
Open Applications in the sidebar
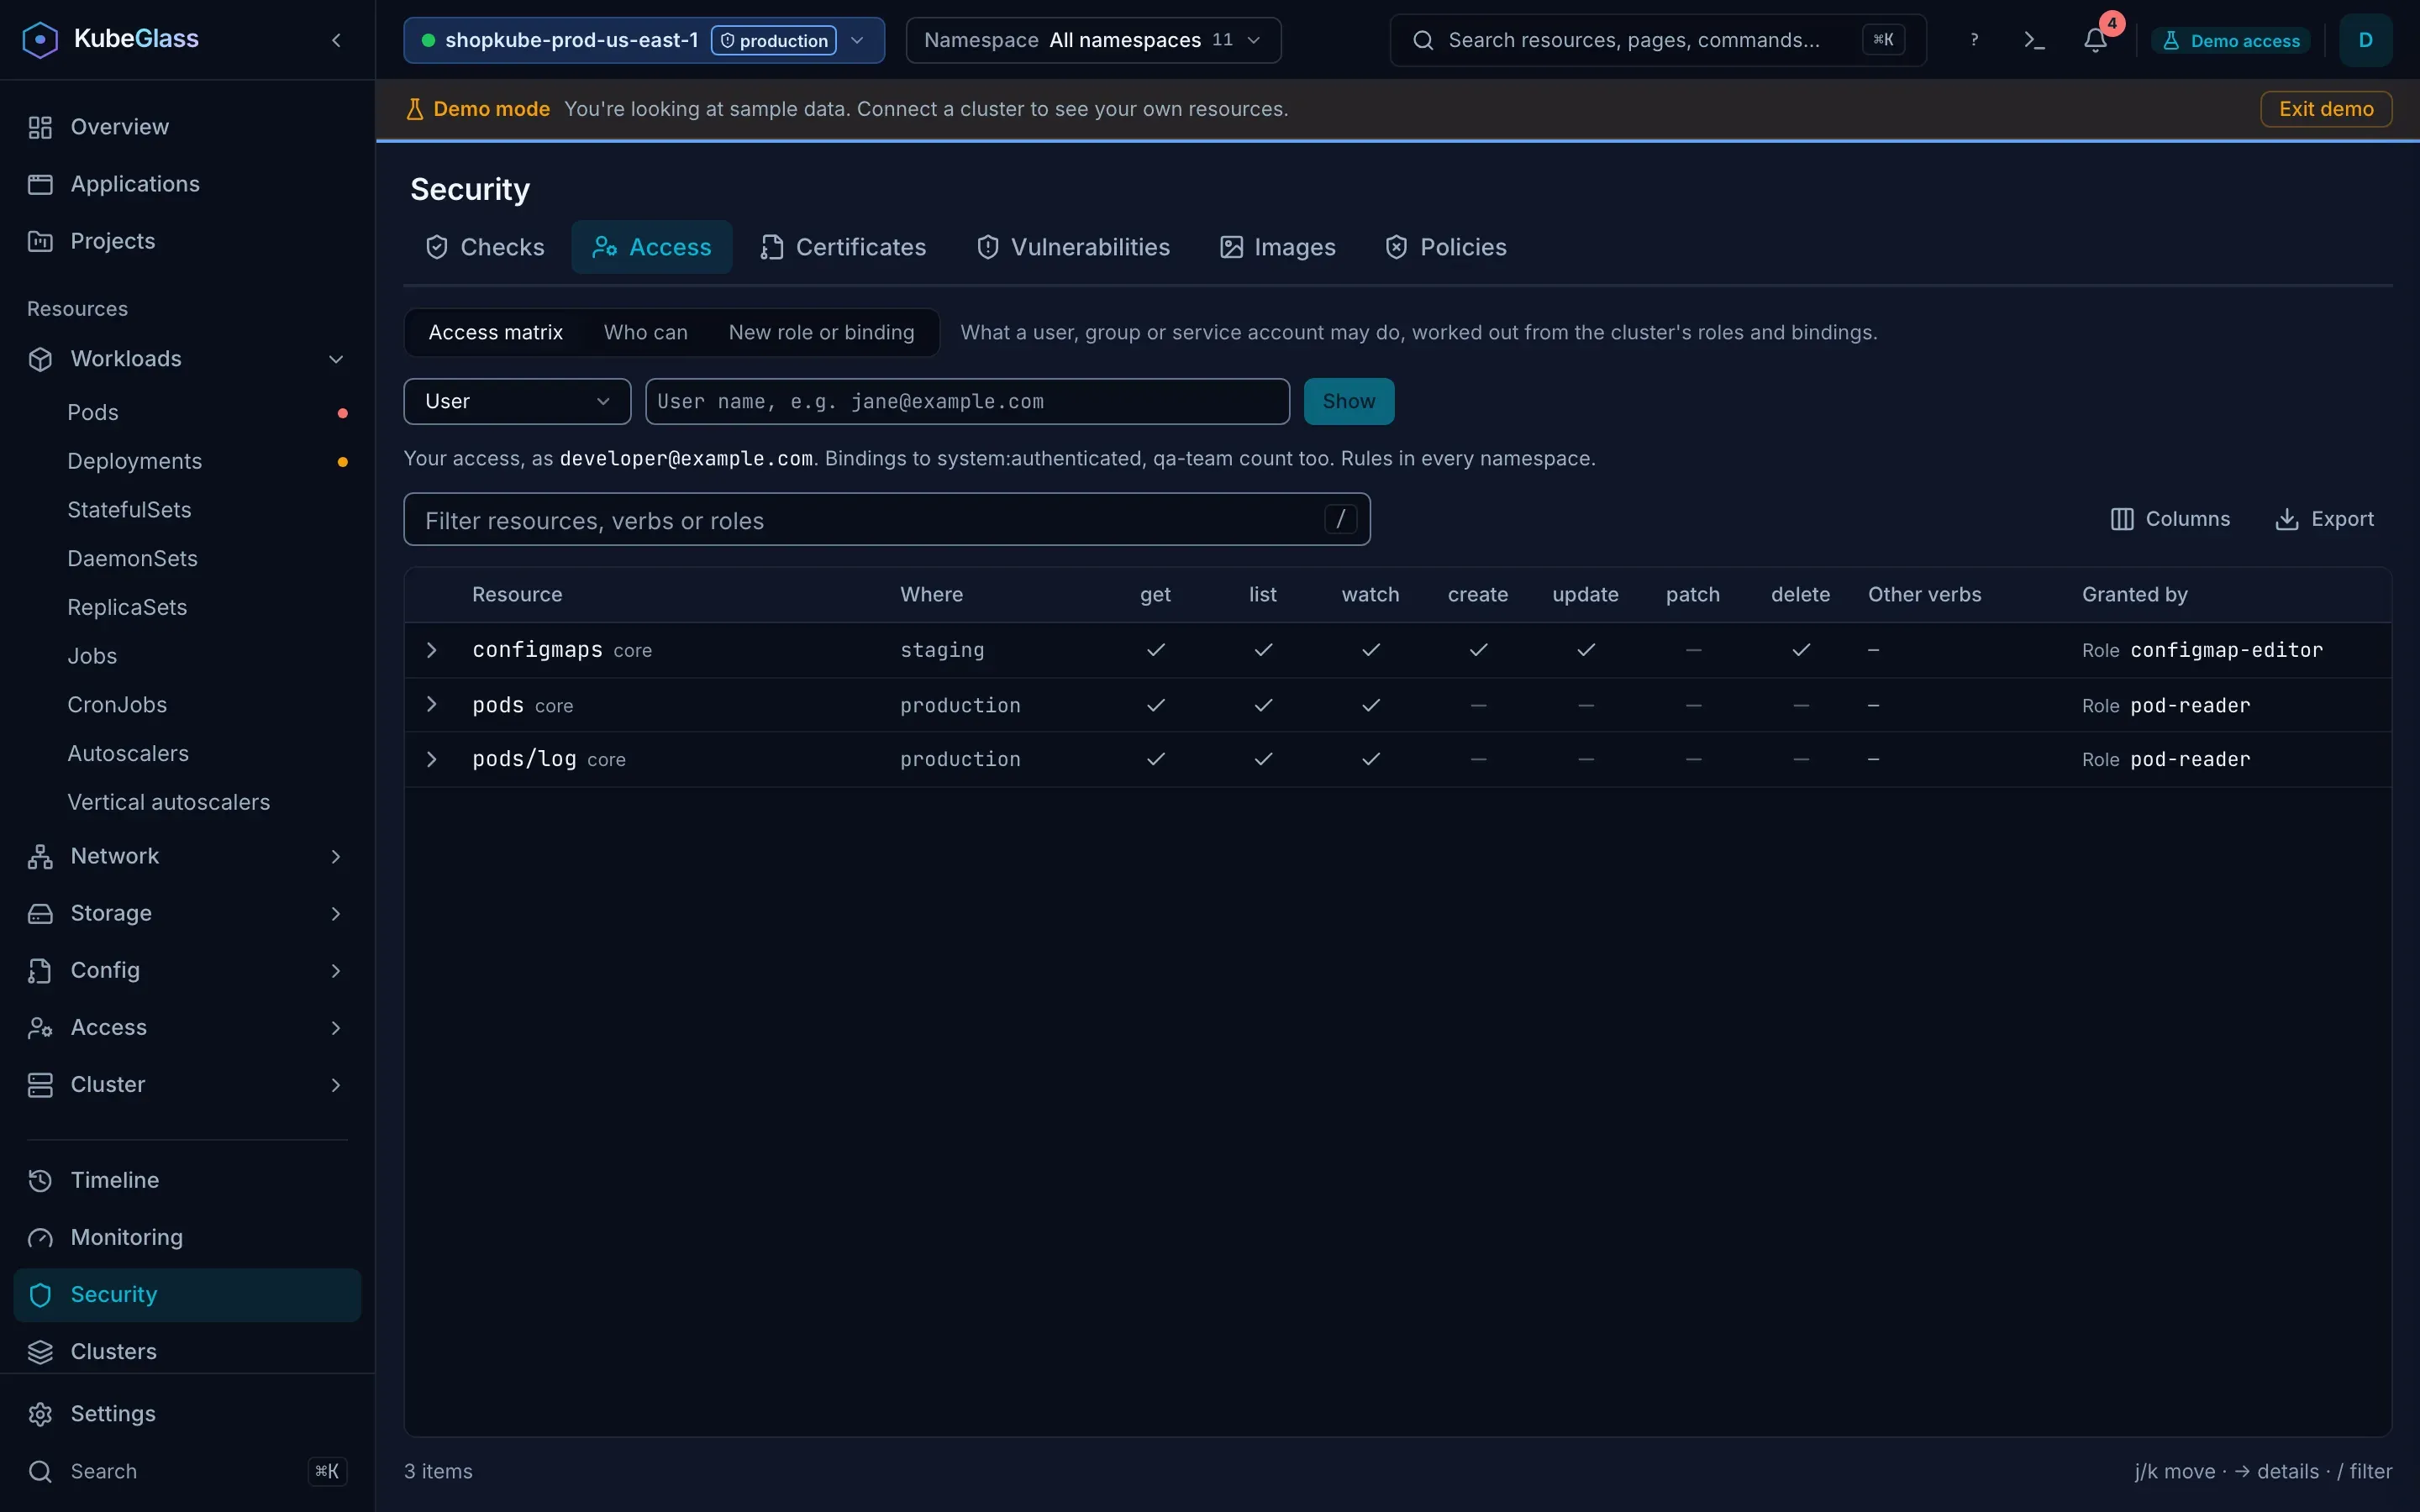[187, 184]
